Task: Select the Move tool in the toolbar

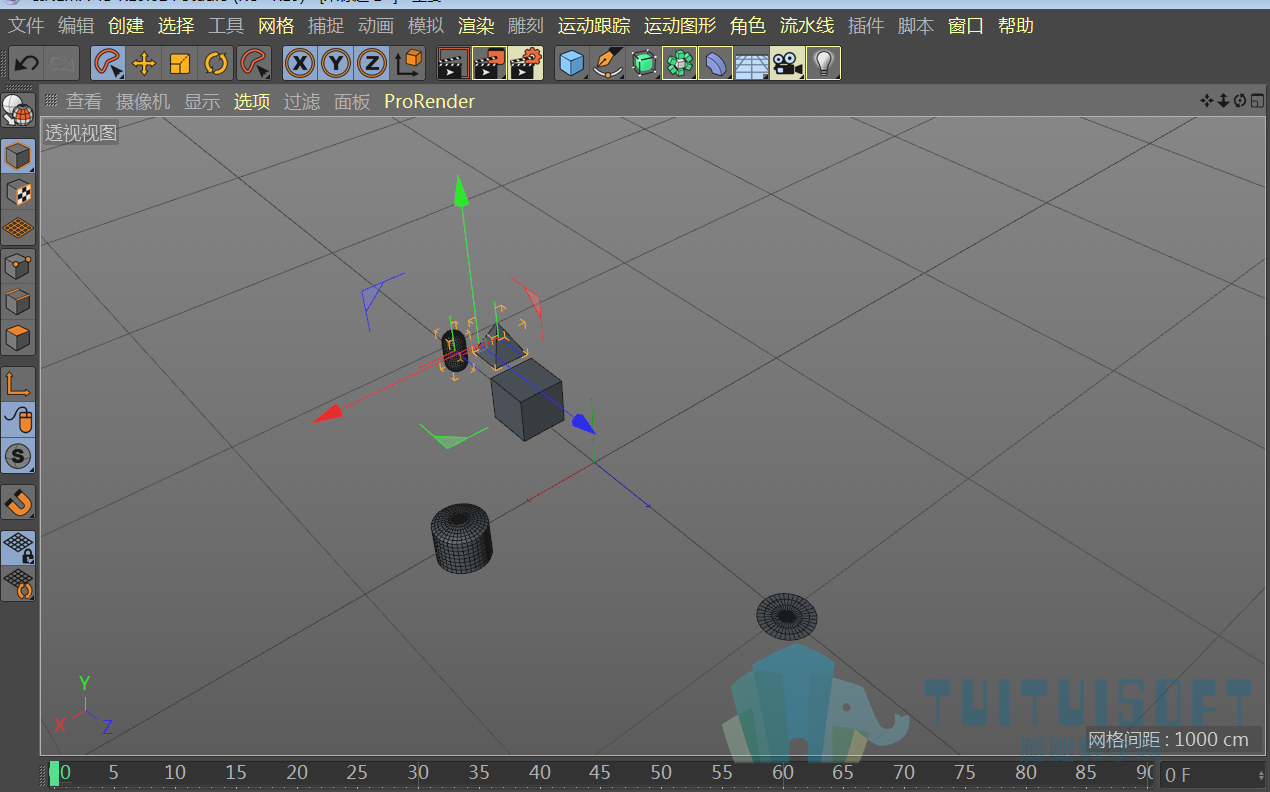Action: coord(144,64)
